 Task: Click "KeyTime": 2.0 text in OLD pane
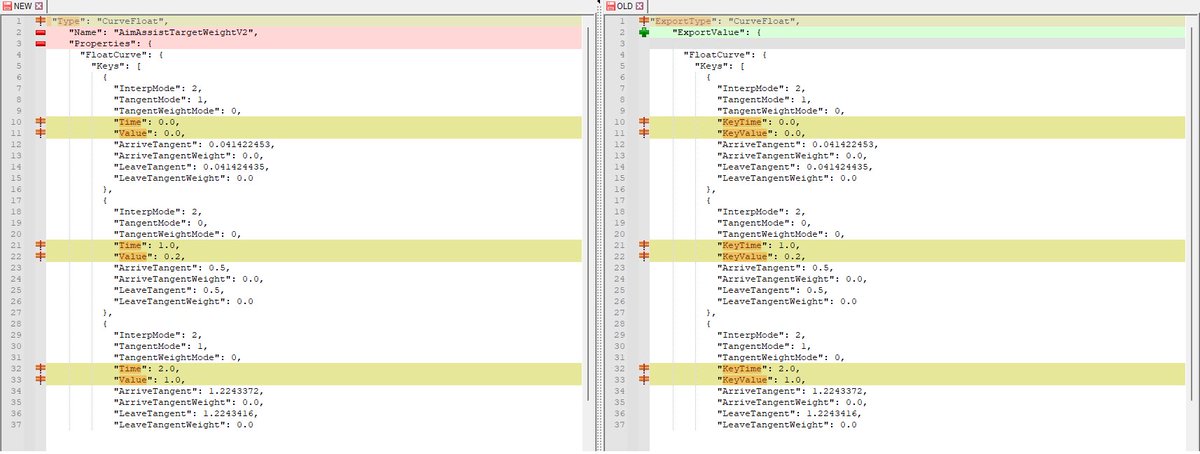point(761,368)
